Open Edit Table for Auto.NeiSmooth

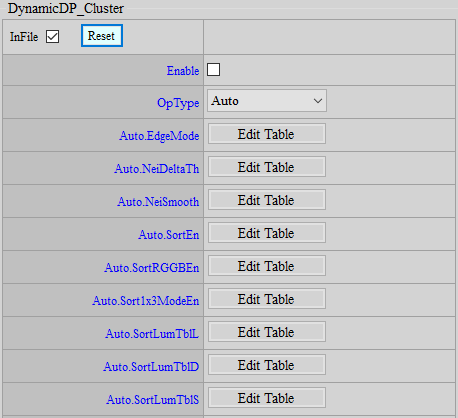coord(267,200)
